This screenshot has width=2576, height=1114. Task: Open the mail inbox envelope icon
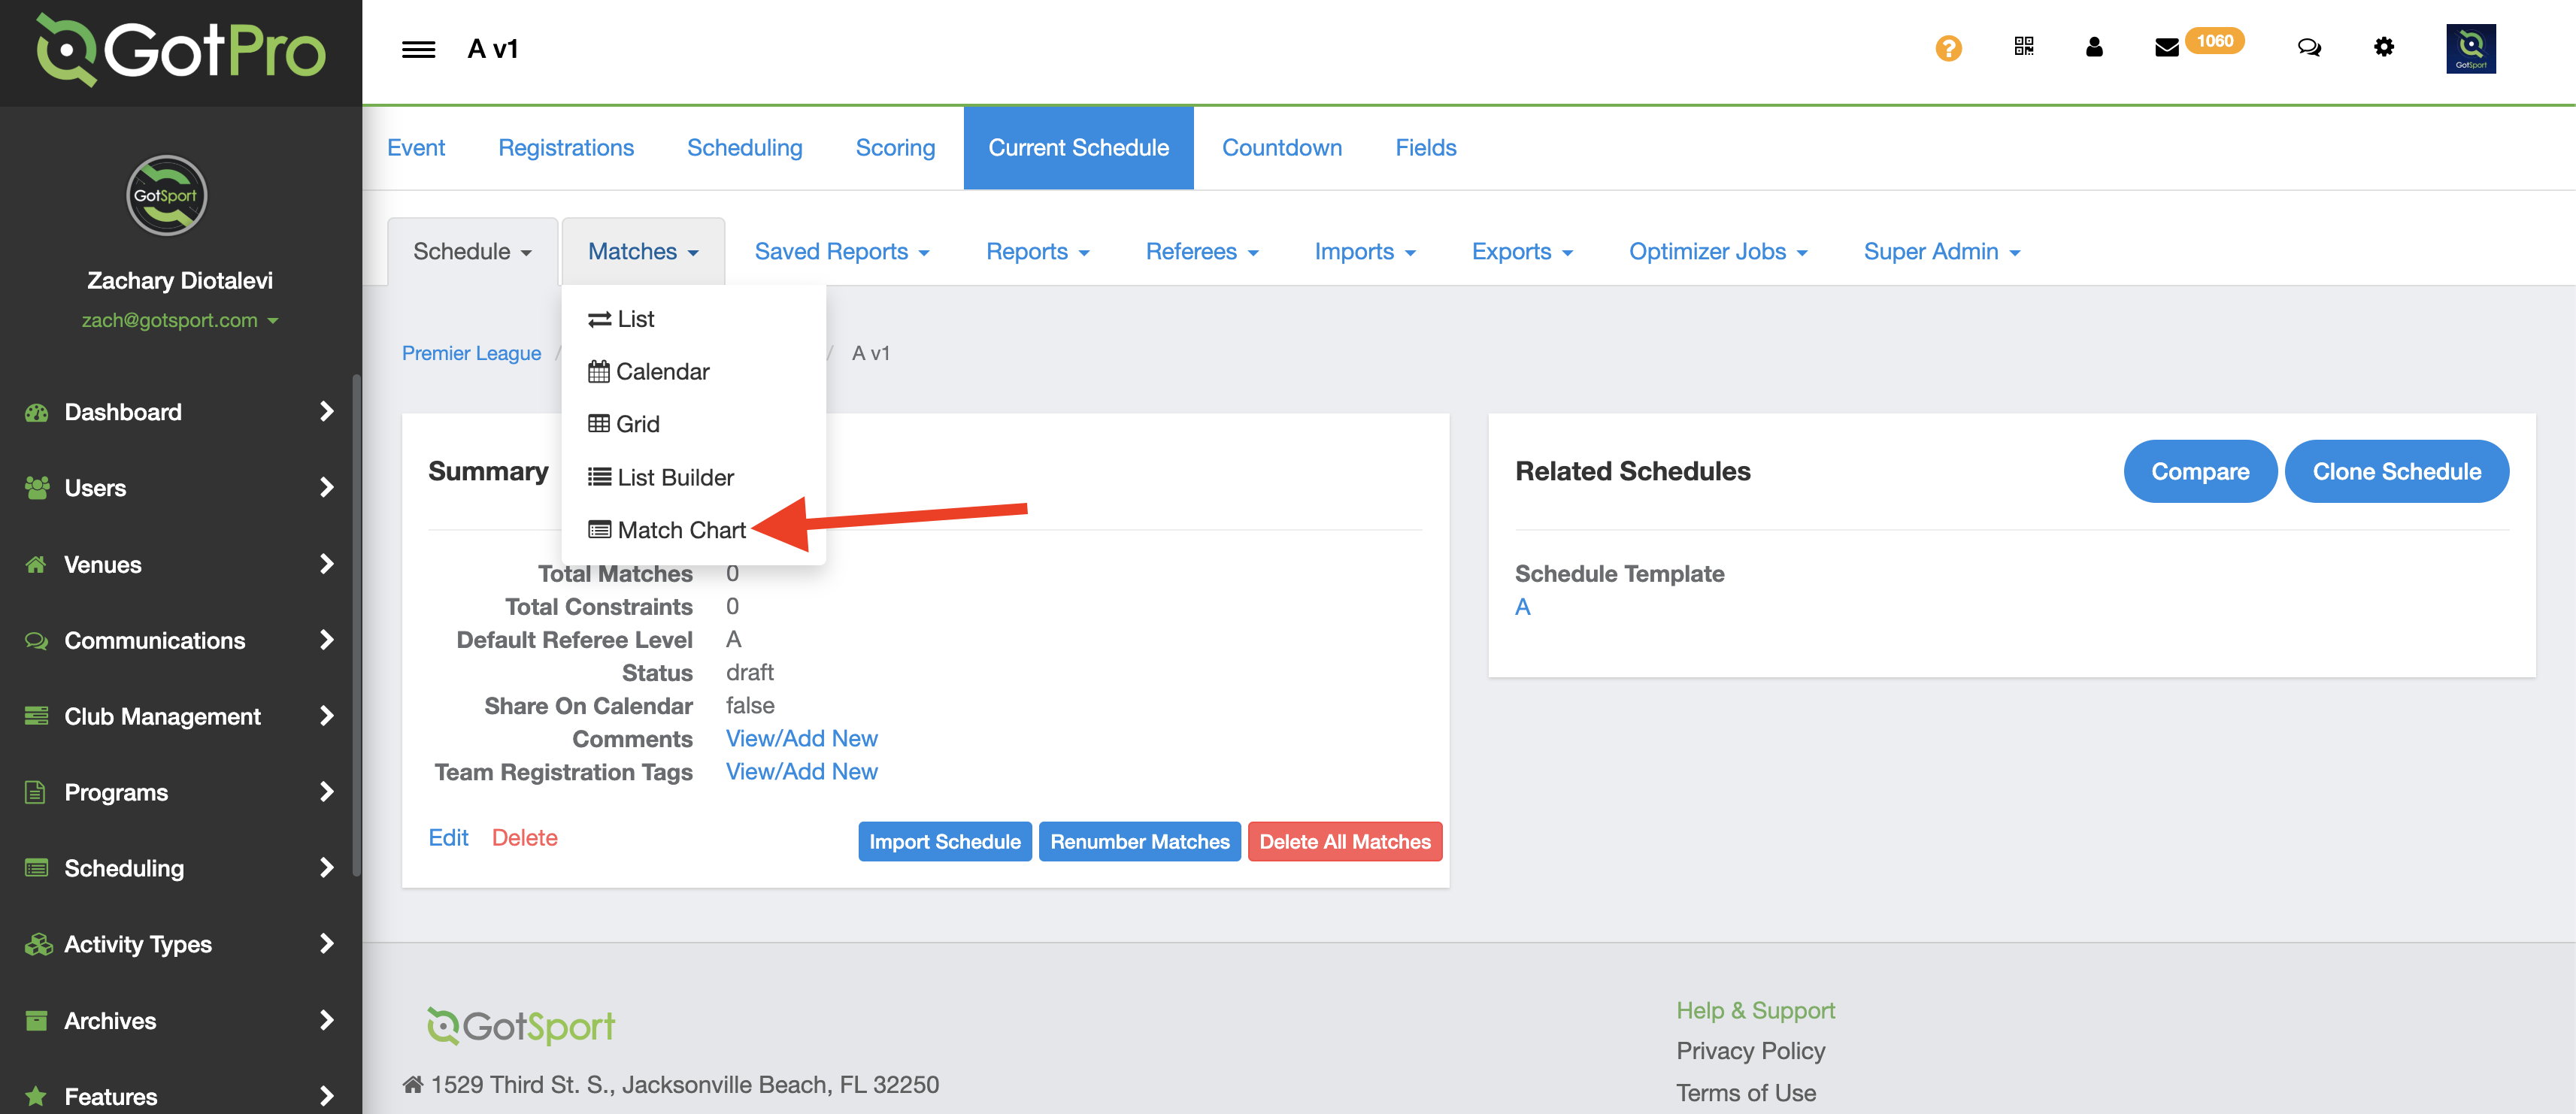[2166, 48]
